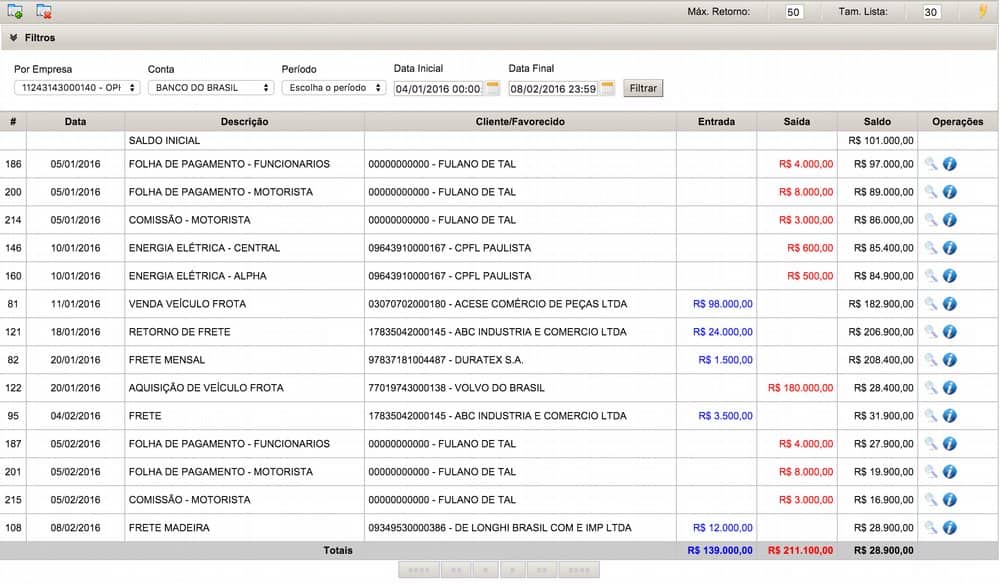The height and width of the screenshot is (584, 1000).
Task: Click the first pagination button below the table
Action: pos(419,570)
